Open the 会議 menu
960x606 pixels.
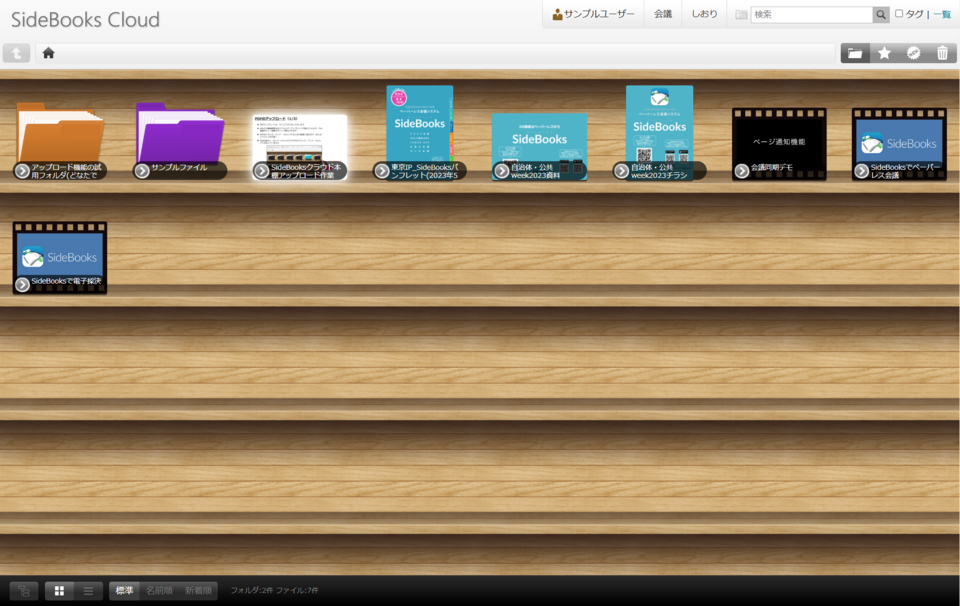click(663, 14)
